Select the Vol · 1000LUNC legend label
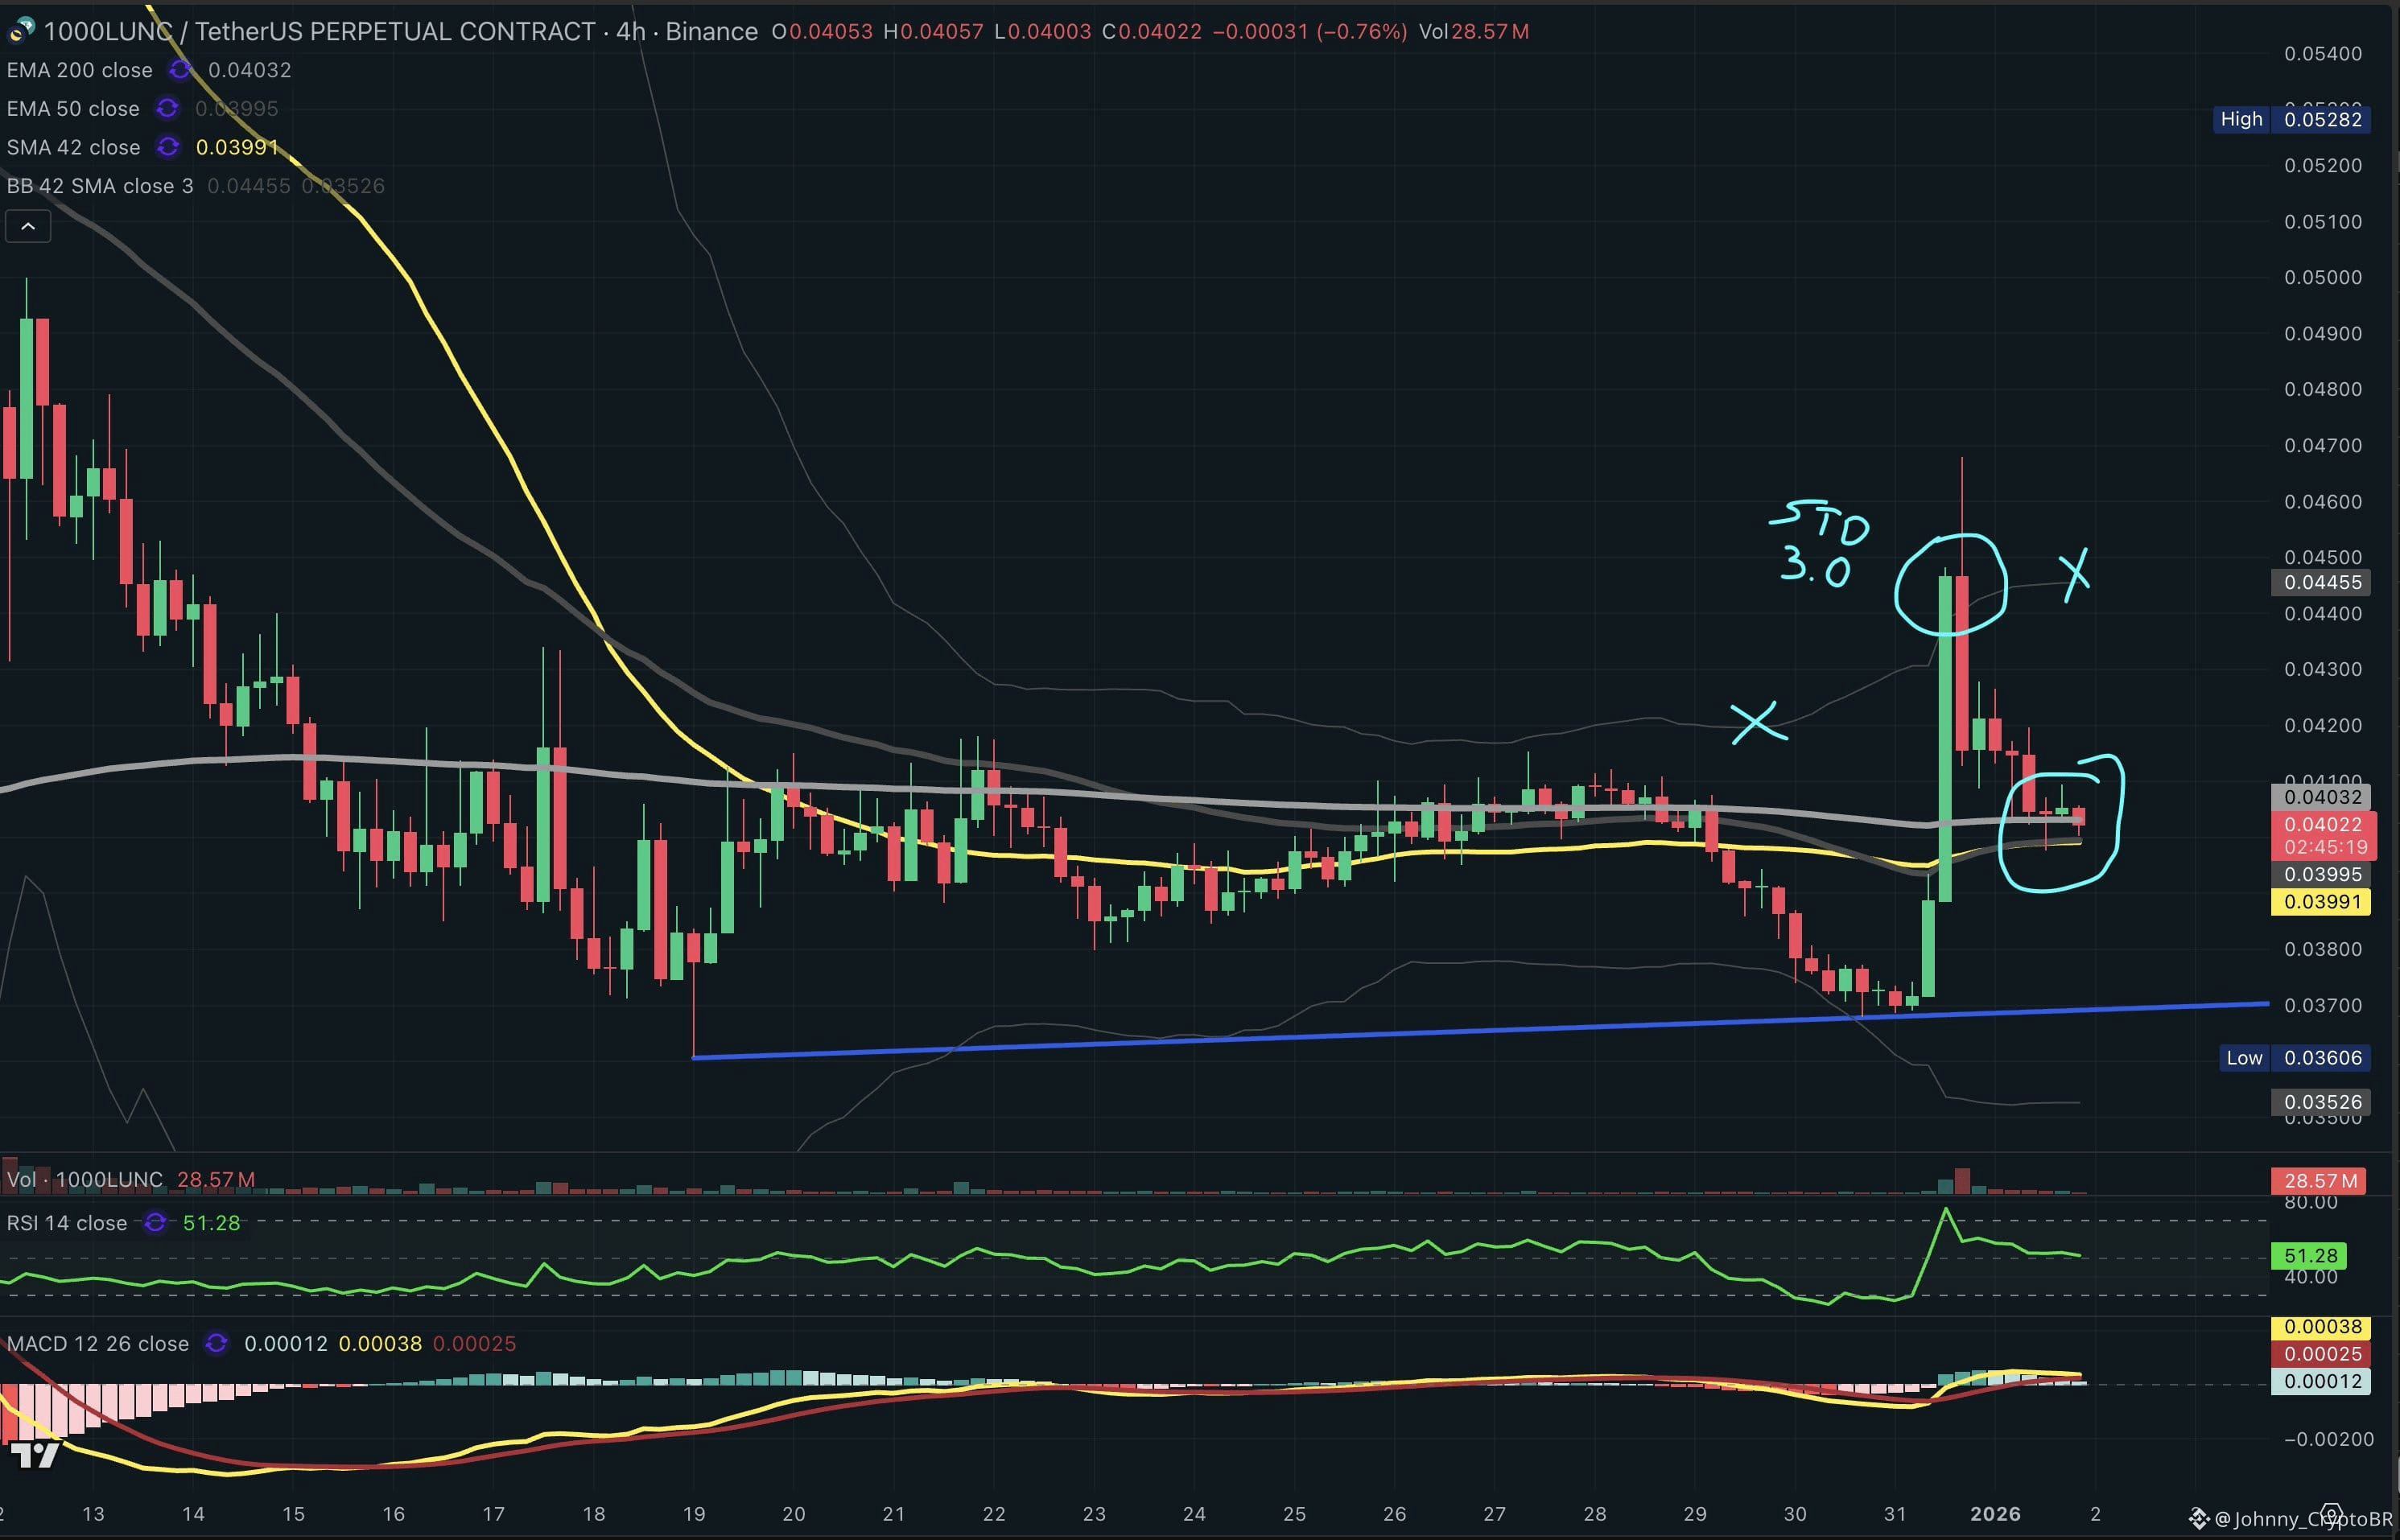Viewport: 2400px width, 1540px height. point(85,1179)
